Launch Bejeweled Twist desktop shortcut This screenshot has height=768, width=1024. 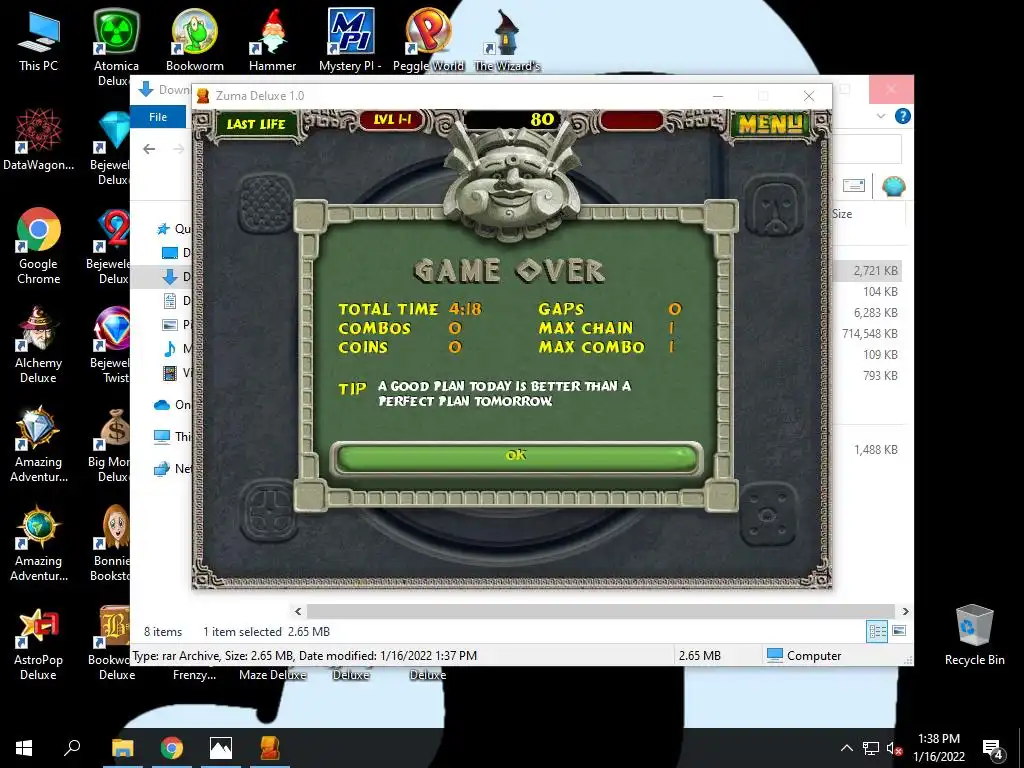[x=111, y=345]
